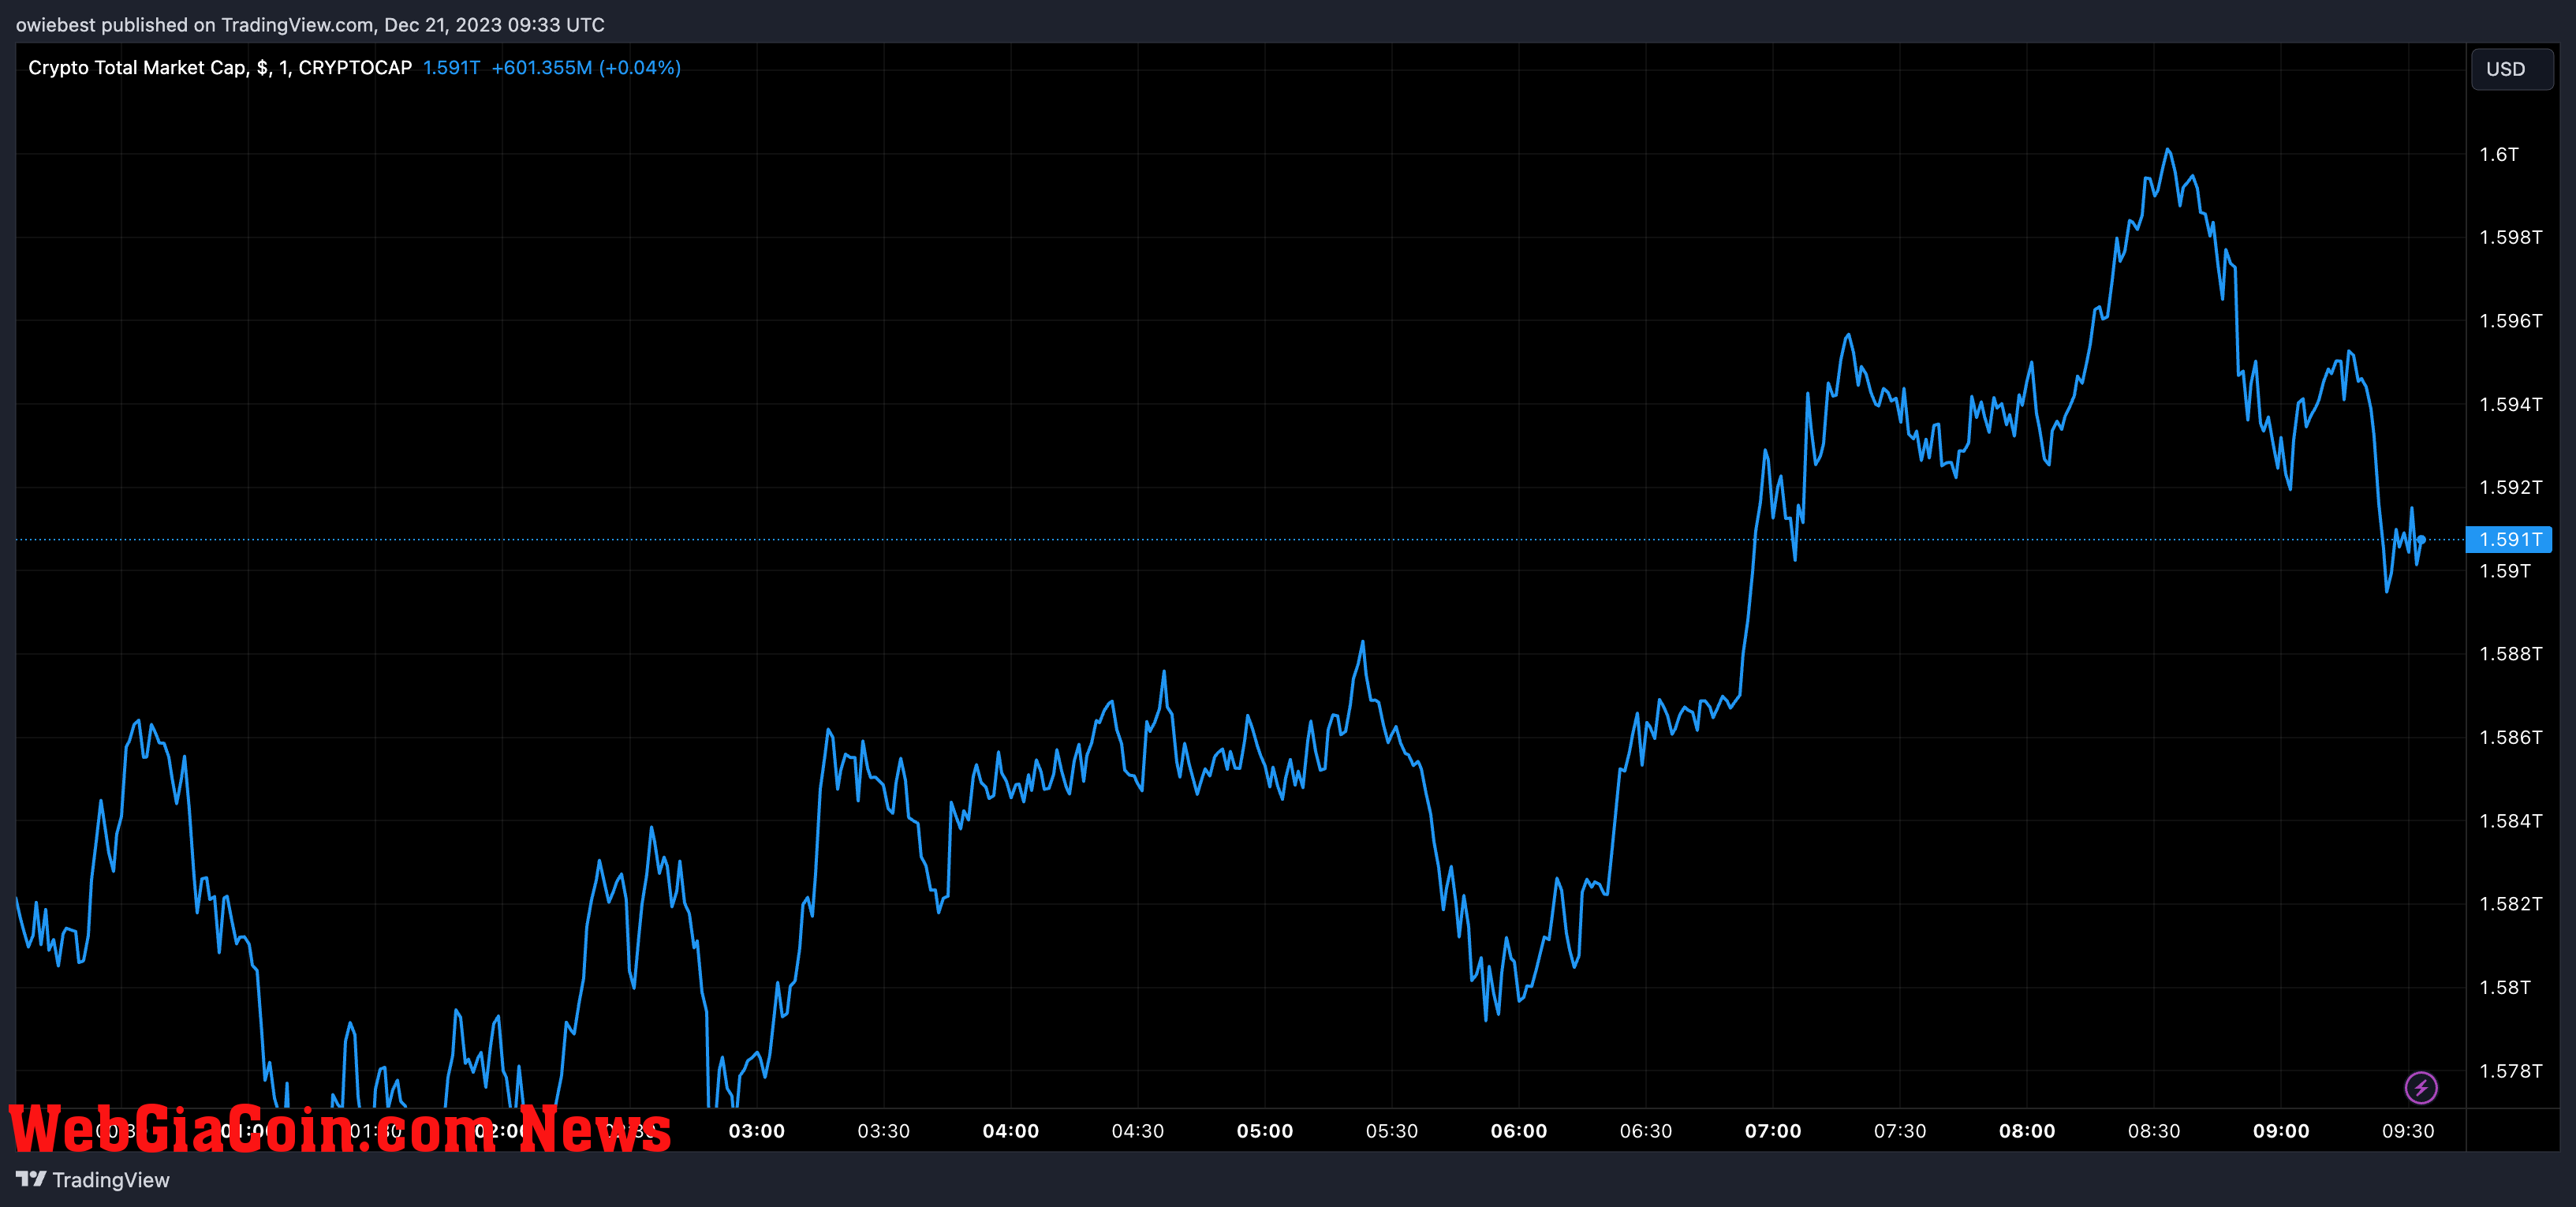Click the last price dot on the line
The image size is (2576, 1207).
(2421, 540)
